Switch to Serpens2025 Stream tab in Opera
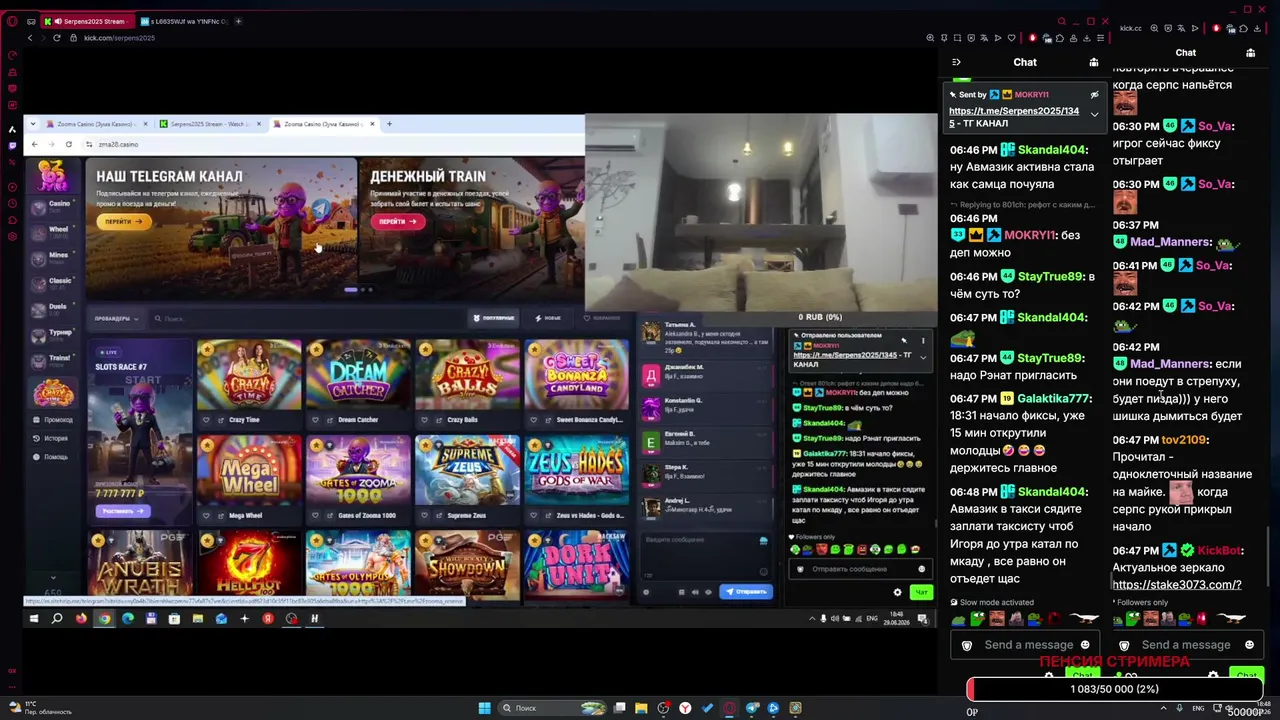1280x720 pixels. [x=88, y=21]
